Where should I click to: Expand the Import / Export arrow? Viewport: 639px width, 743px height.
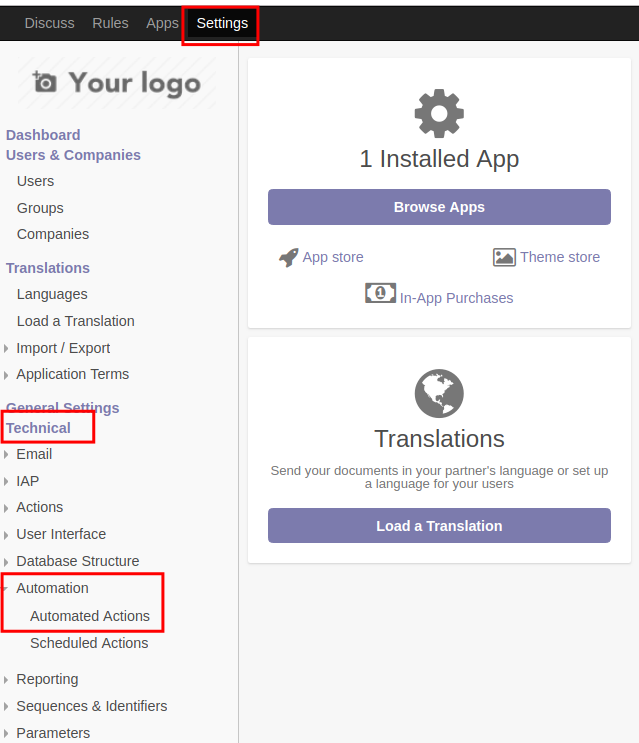point(6,349)
